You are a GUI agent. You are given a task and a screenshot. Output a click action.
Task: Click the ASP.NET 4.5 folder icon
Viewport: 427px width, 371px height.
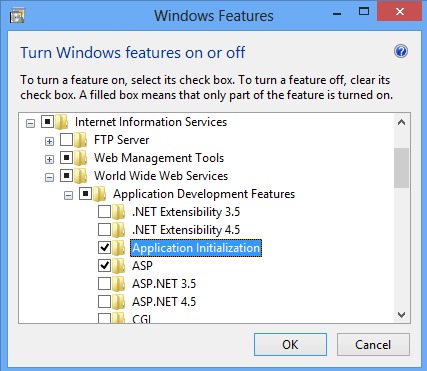[x=119, y=302]
